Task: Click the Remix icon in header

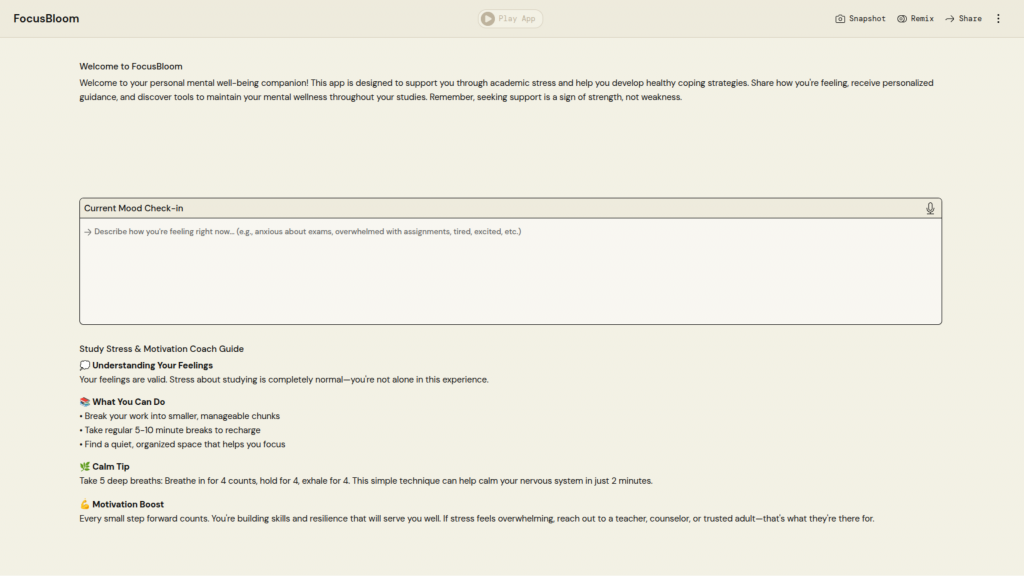Action: [902, 19]
